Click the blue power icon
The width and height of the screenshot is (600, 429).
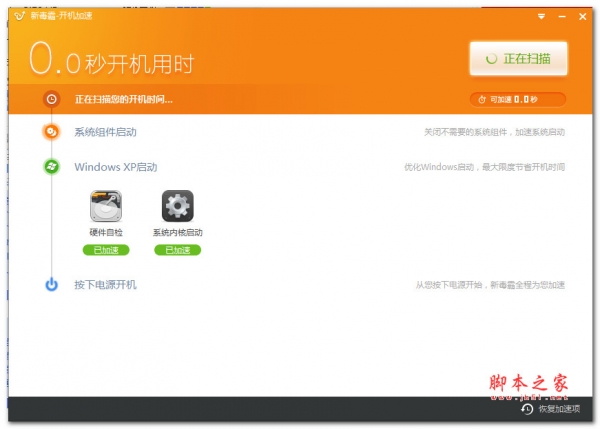click(x=51, y=284)
